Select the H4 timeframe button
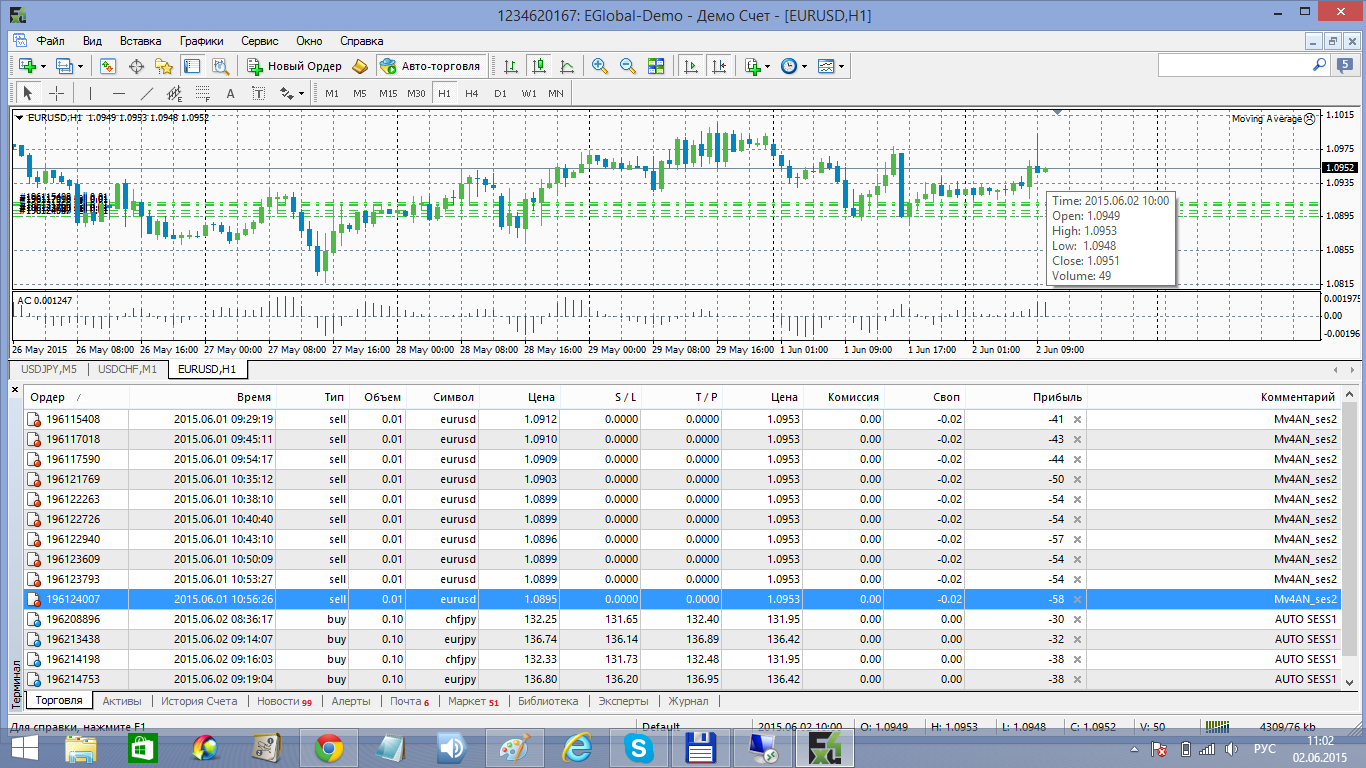This screenshot has width=1366, height=768. pos(472,93)
